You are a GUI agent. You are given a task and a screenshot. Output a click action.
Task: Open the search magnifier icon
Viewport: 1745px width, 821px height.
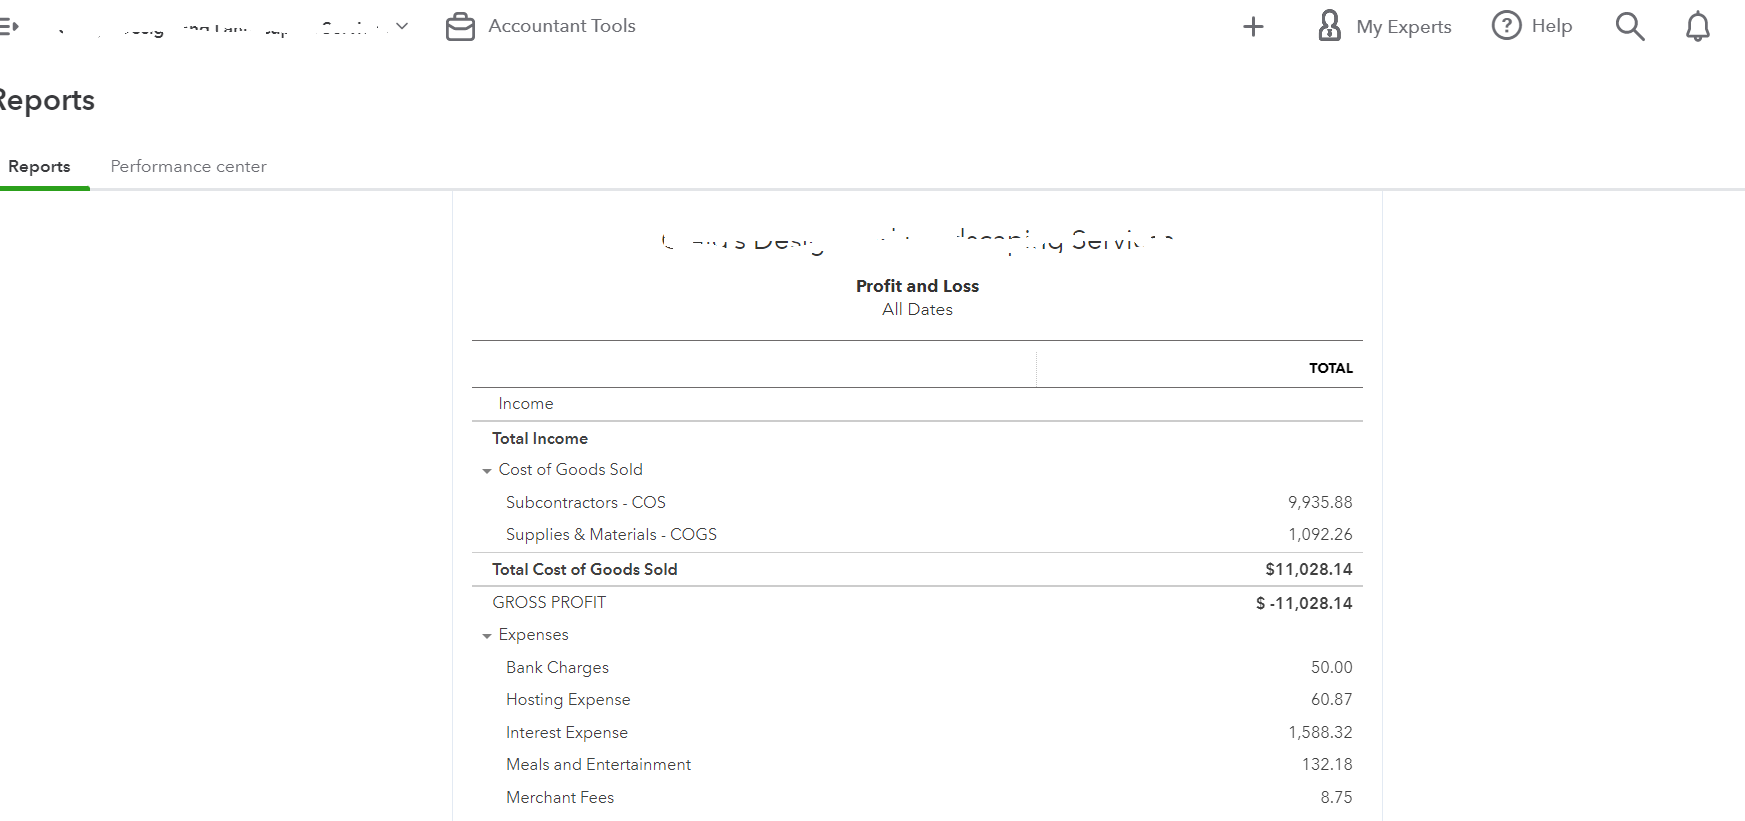click(1629, 27)
